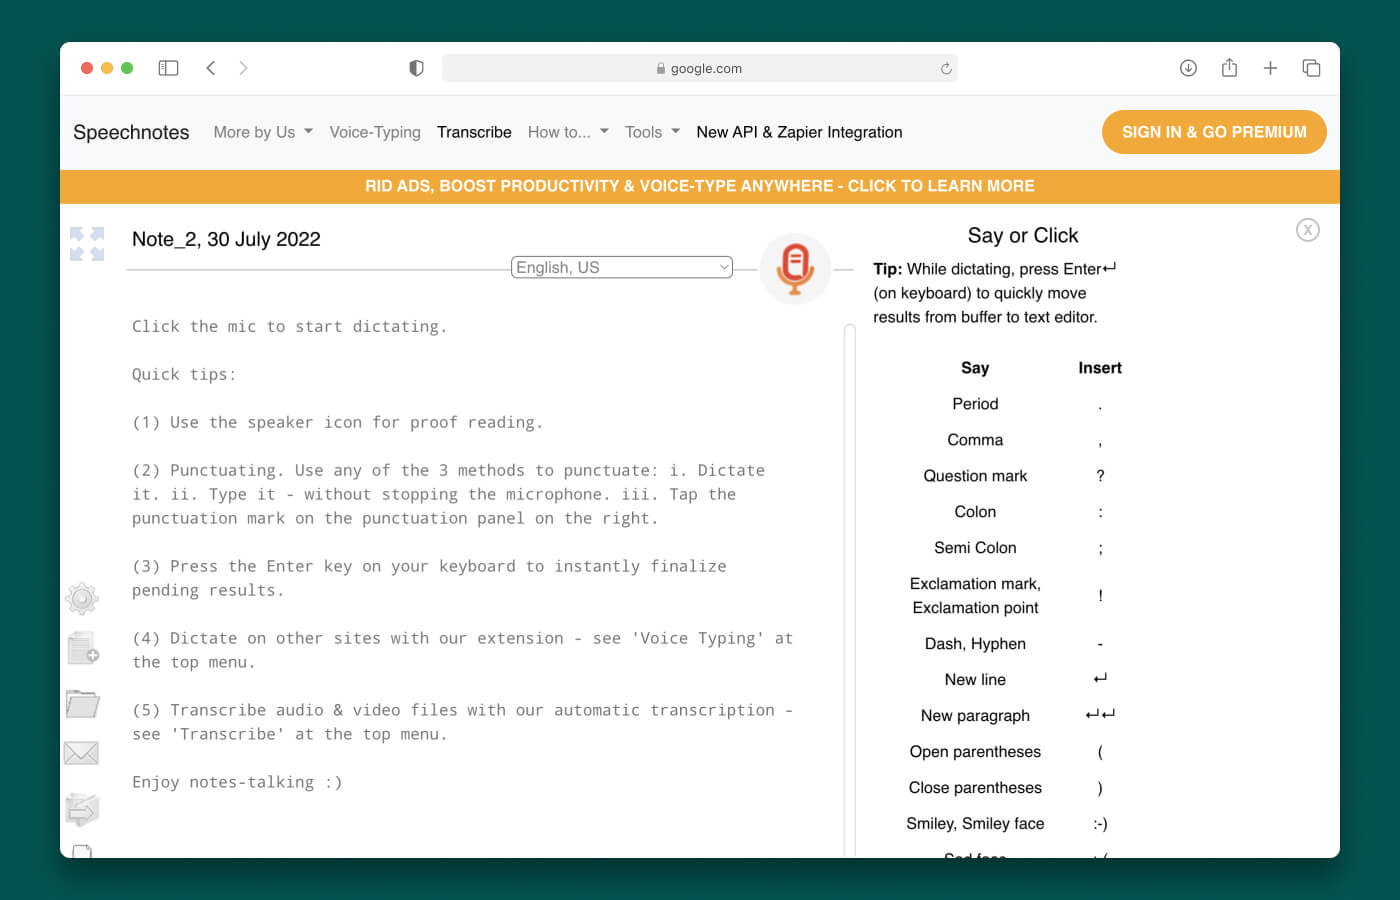Open the rid ads promotional banner link
This screenshot has width=1400, height=900.
(700, 186)
